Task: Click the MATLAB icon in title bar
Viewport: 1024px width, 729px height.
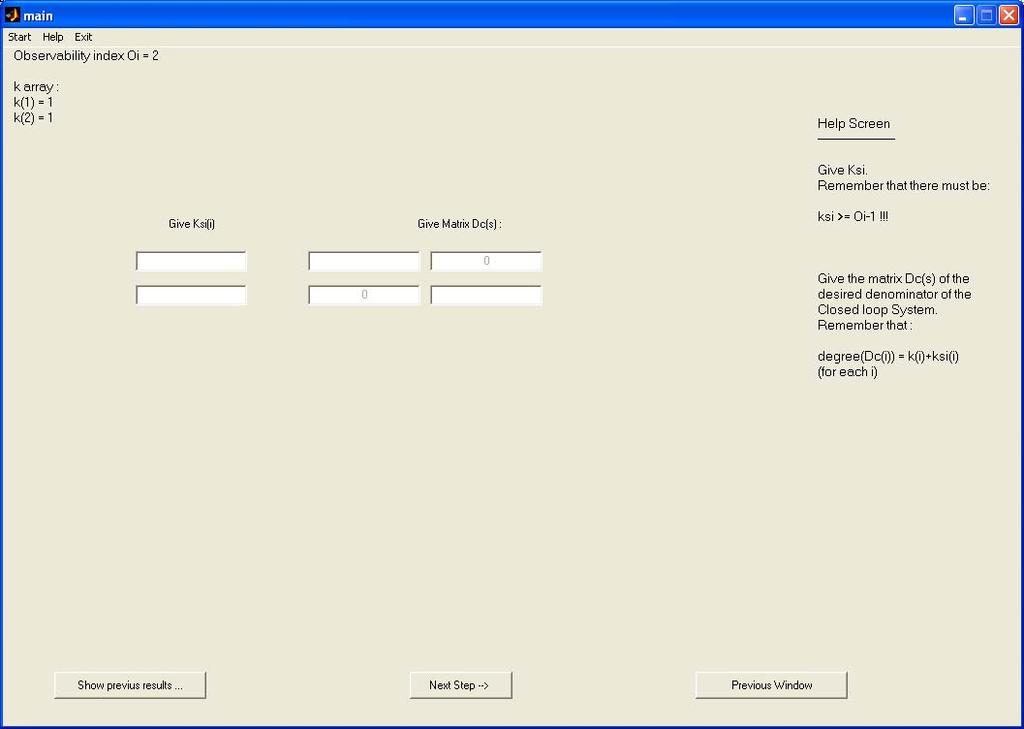Action: 12,15
